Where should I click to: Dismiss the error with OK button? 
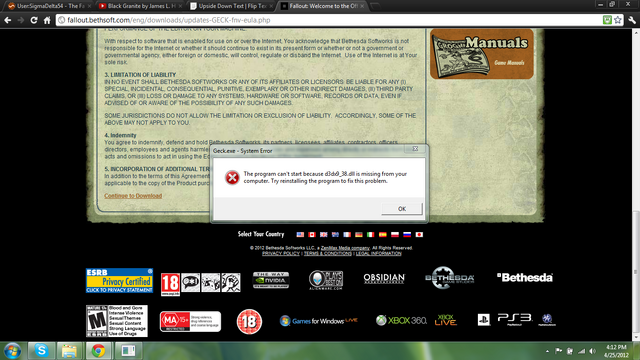pyautogui.click(x=402, y=209)
